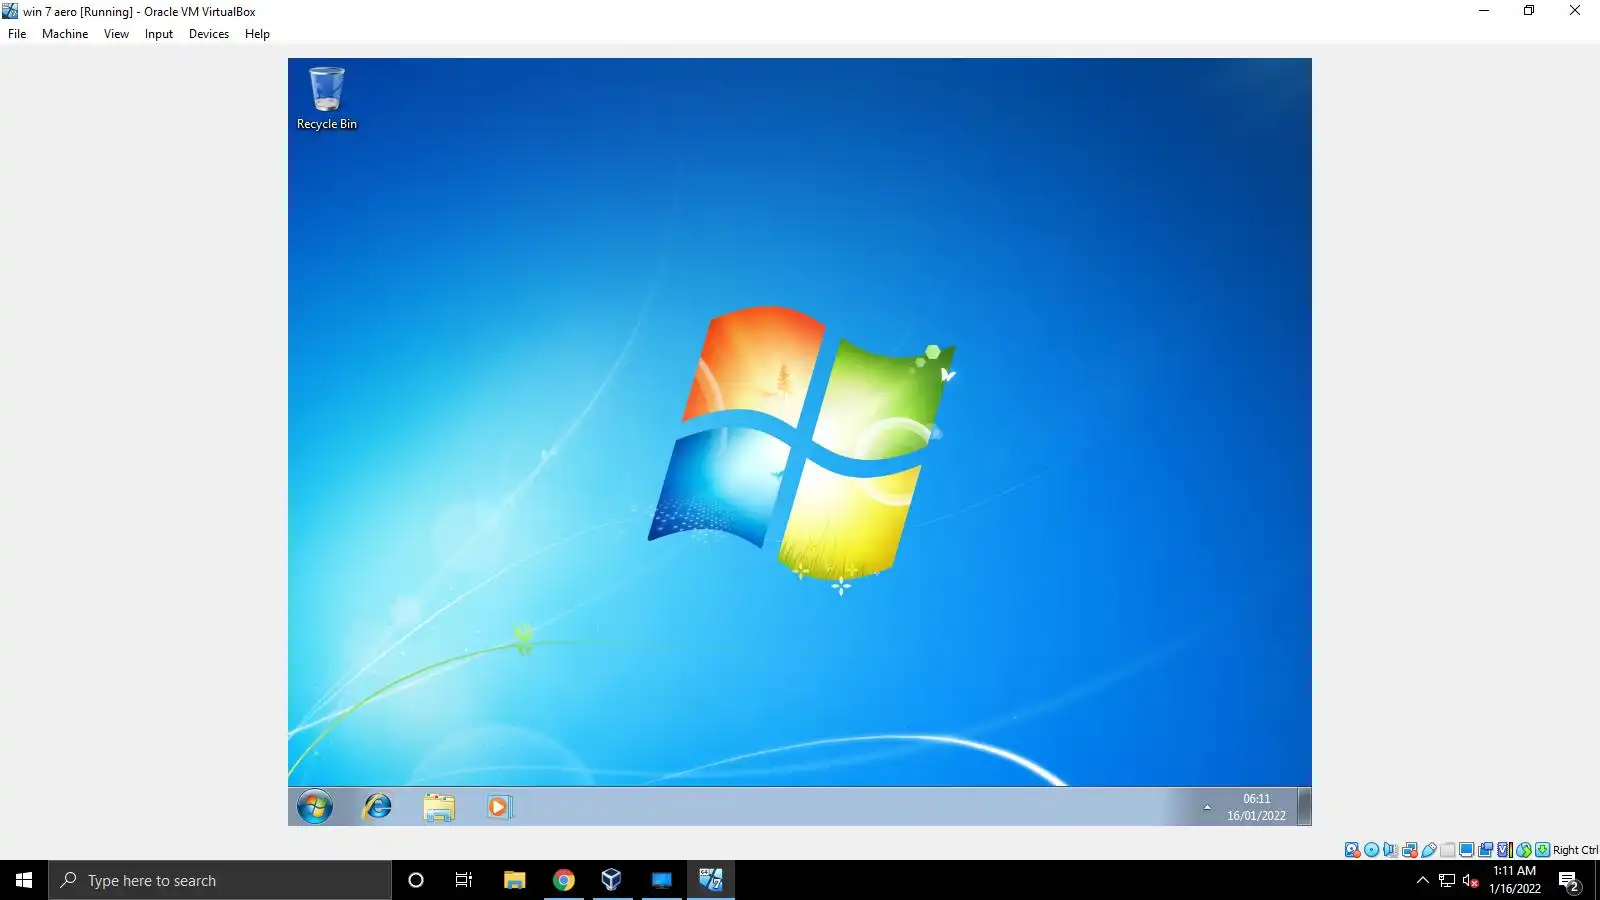Launch Windows Media Player from guest taskbar

point(498,806)
